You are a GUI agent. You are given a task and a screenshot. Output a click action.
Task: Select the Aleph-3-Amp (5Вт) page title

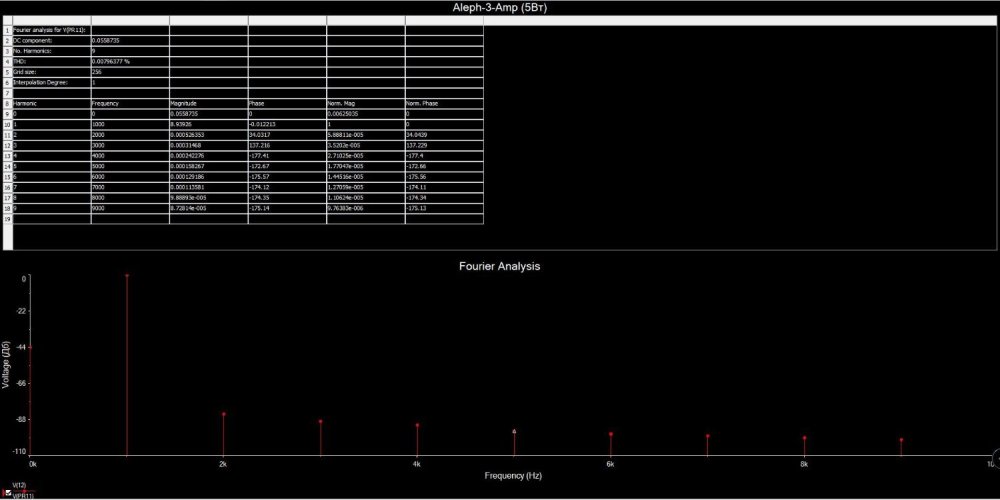point(500,8)
